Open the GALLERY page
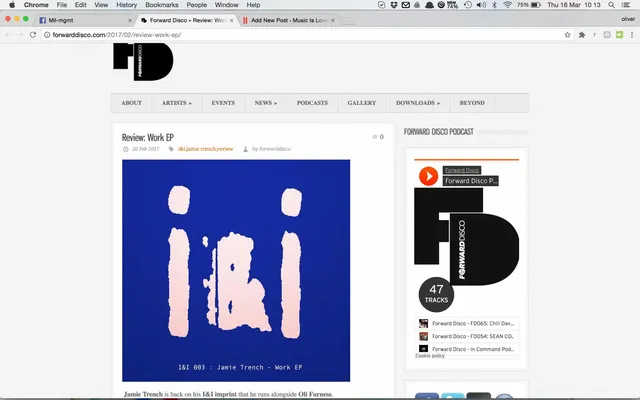The height and width of the screenshot is (400, 640). [362, 103]
